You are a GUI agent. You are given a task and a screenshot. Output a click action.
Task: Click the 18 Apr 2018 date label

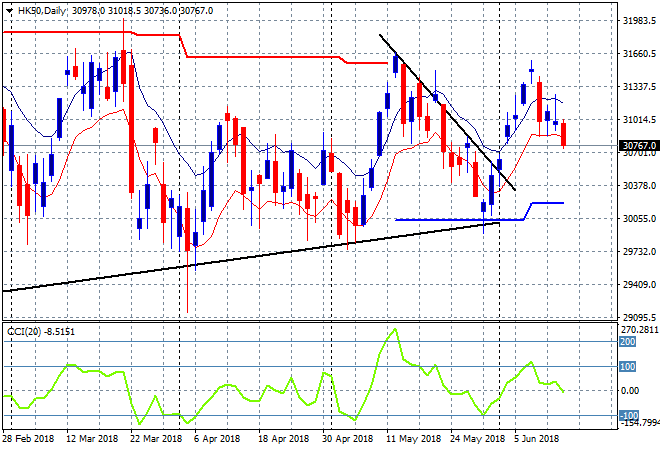[x=284, y=439]
